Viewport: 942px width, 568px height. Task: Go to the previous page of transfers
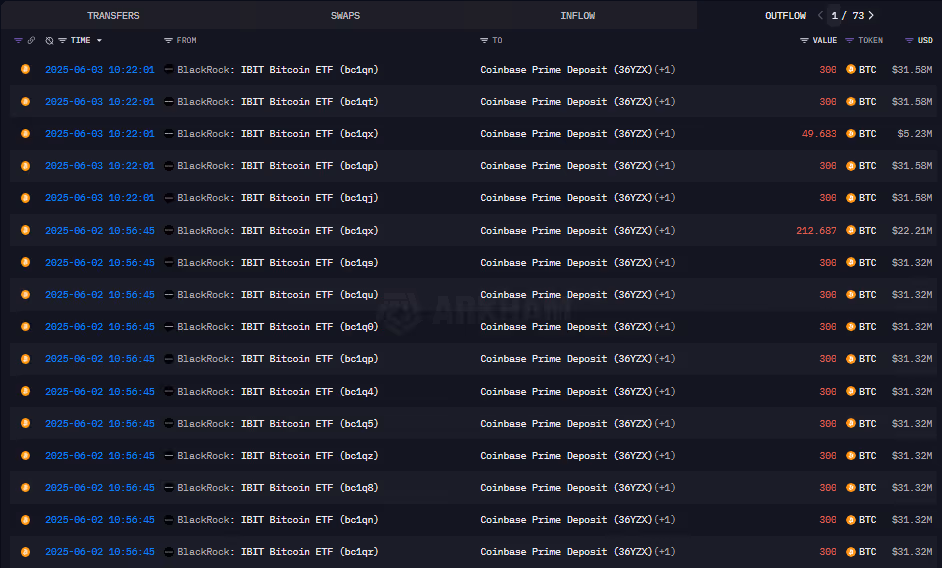(x=820, y=16)
